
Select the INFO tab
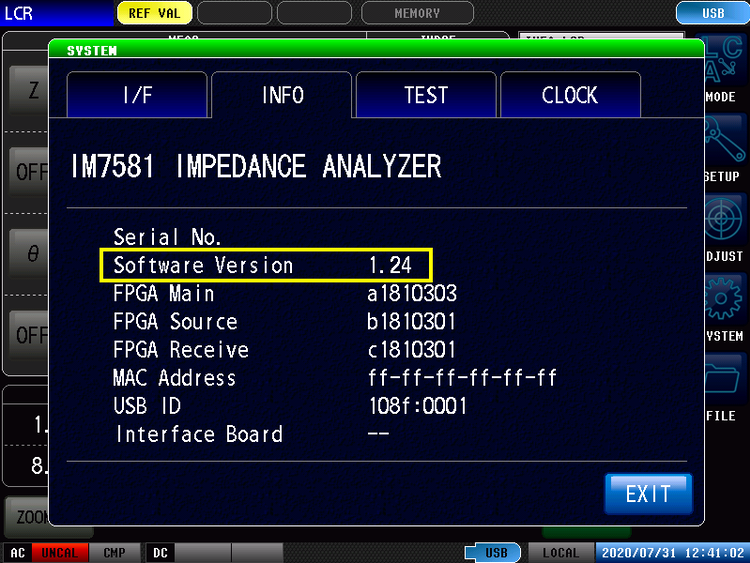(x=282, y=95)
